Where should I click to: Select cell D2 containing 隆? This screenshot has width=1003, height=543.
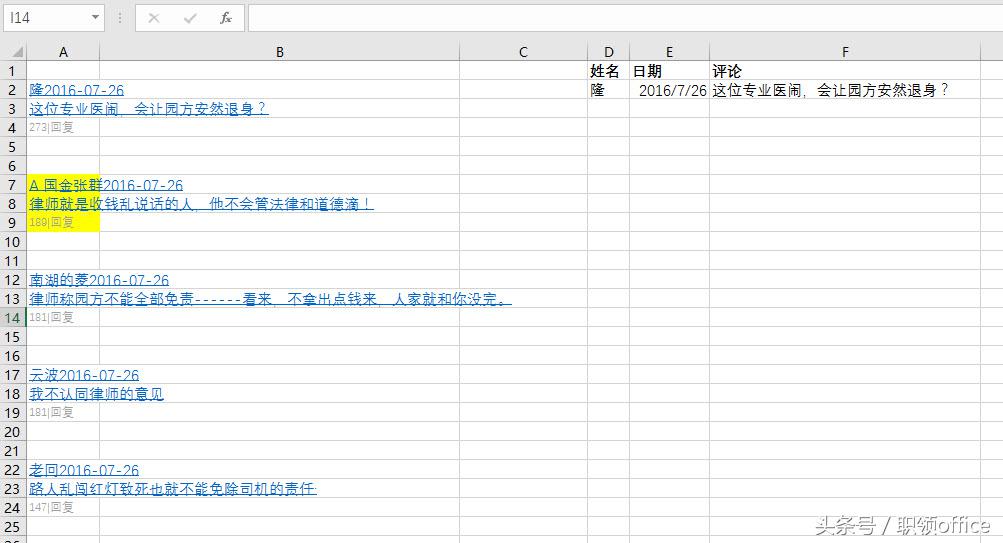click(608, 90)
